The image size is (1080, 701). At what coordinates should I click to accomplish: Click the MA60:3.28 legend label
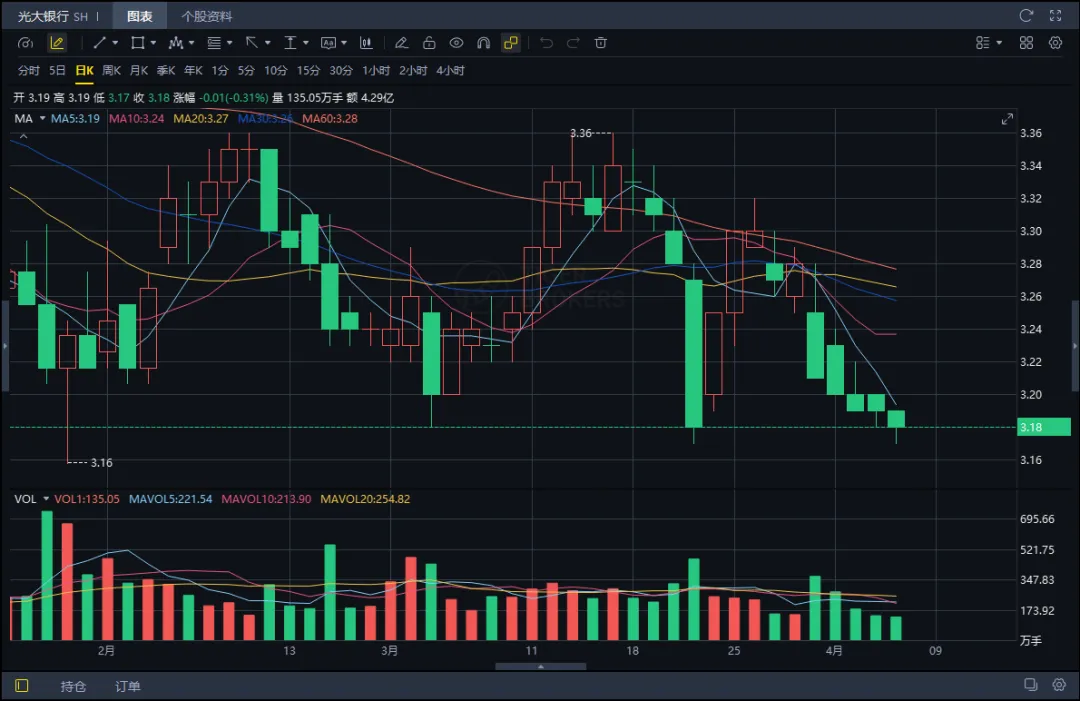click(330, 118)
